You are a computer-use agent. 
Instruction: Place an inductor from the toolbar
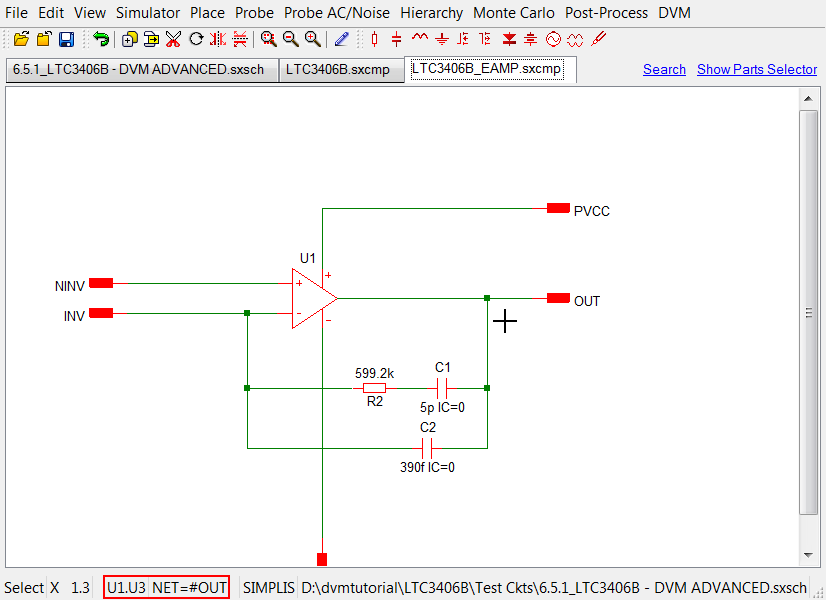click(x=419, y=39)
